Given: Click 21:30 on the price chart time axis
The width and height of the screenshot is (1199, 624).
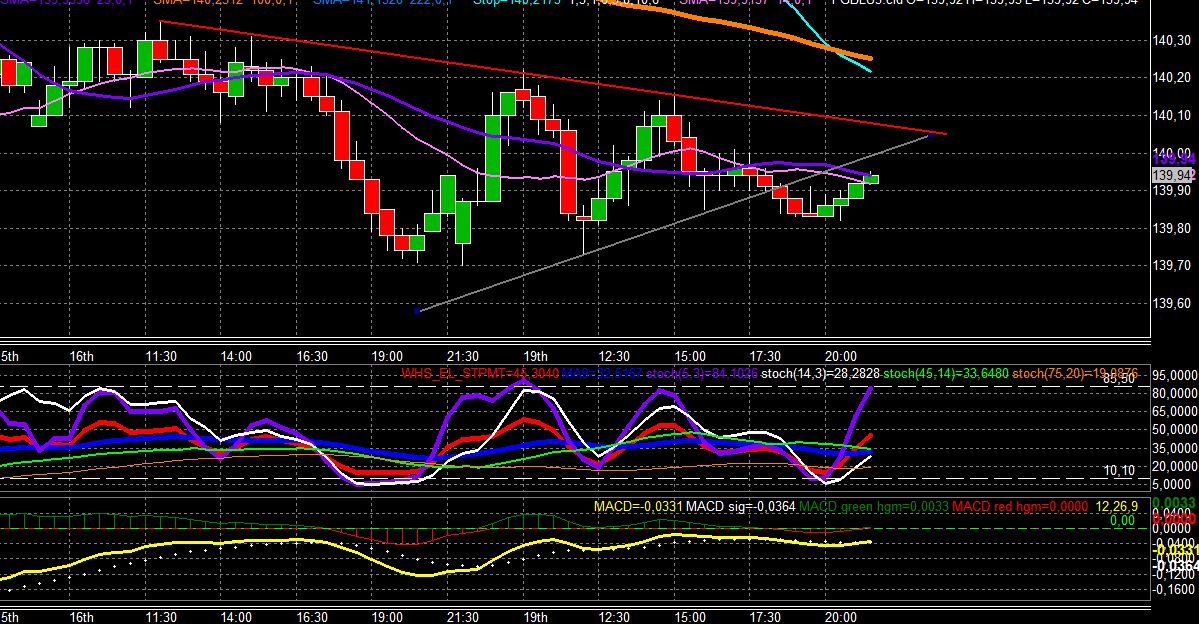Looking at the screenshot, I should (x=463, y=356).
